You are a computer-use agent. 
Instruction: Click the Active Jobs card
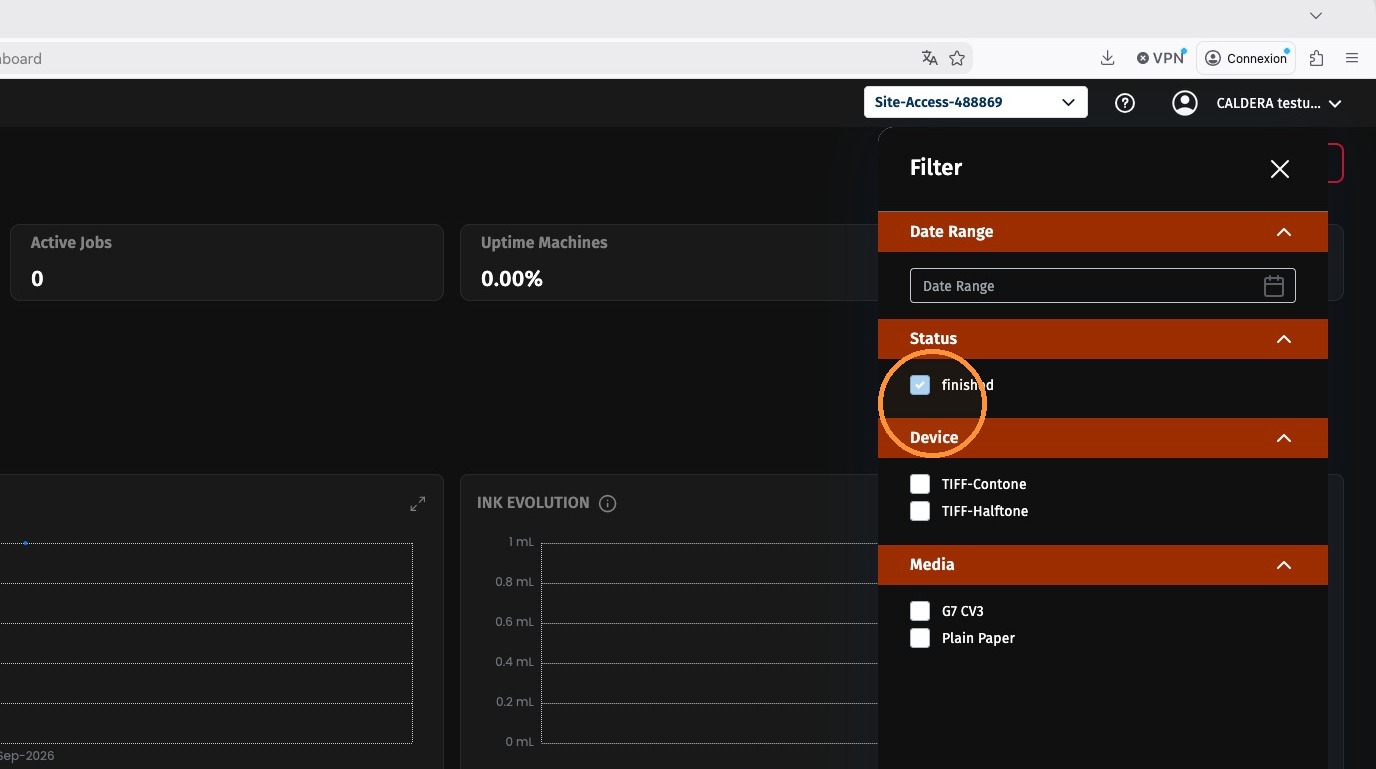click(227, 262)
